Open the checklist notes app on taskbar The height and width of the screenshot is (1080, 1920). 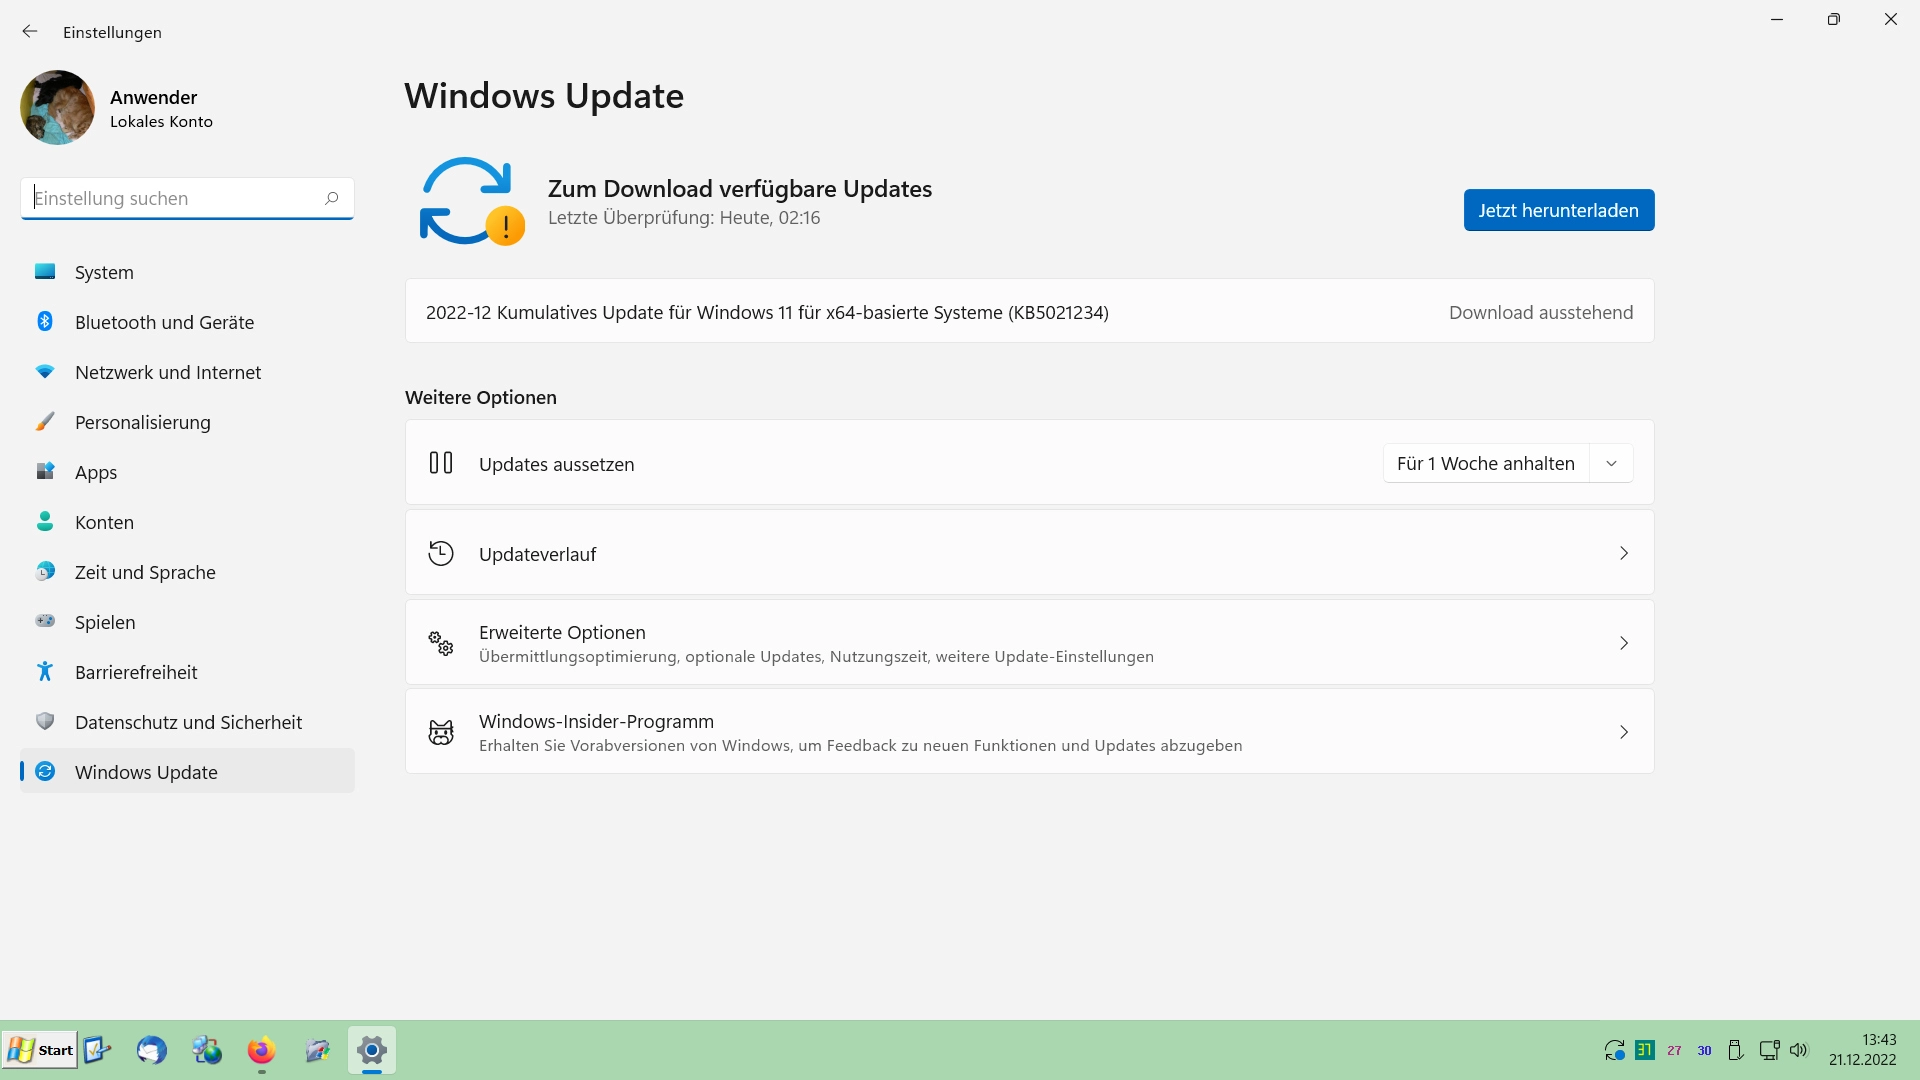coord(97,1050)
